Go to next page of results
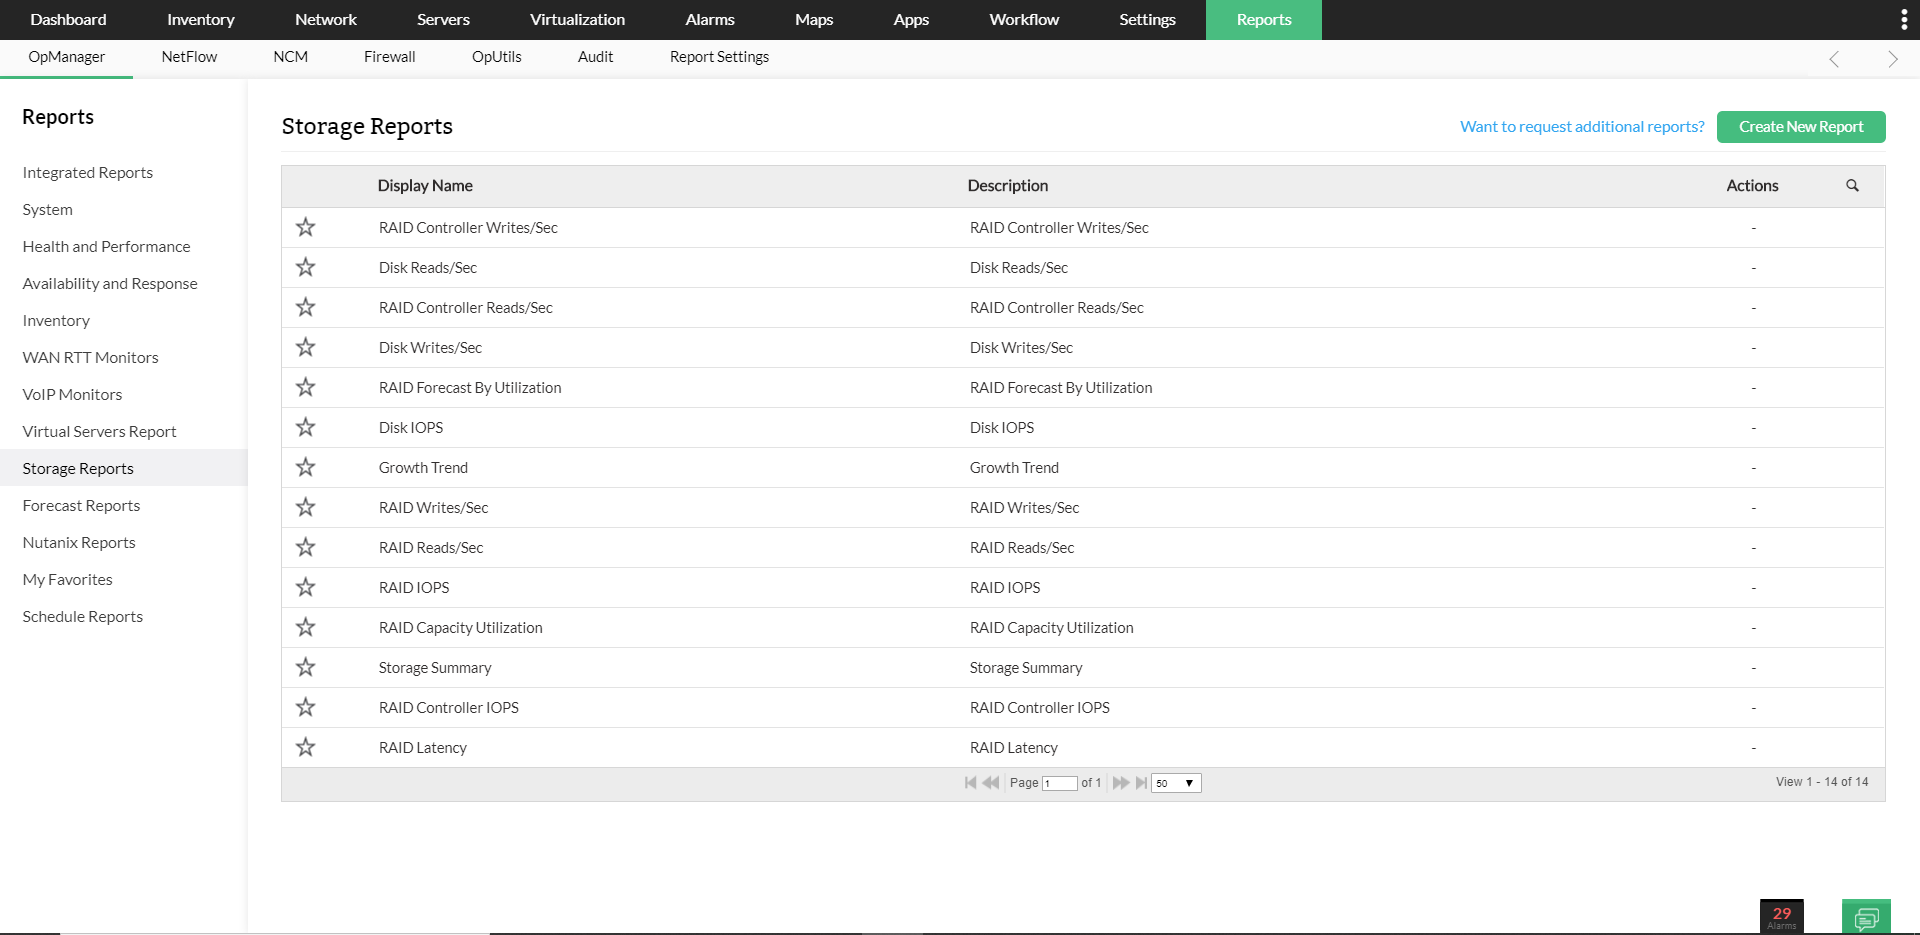1920x935 pixels. click(1121, 783)
